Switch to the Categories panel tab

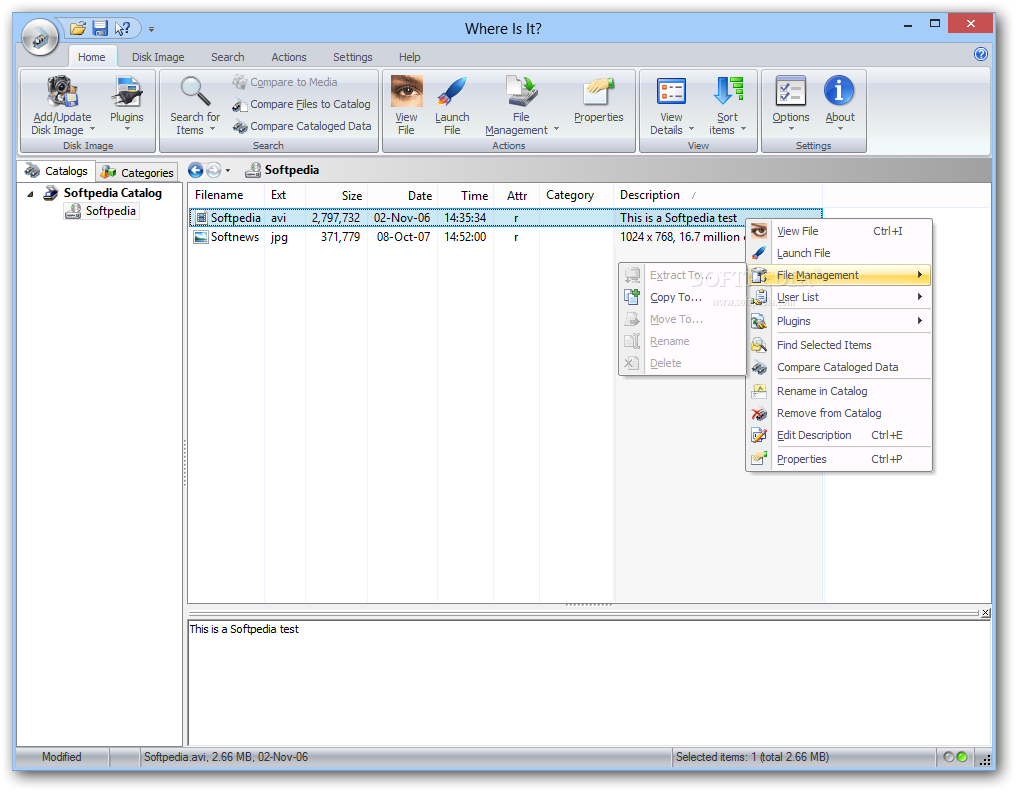click(137, 172)
